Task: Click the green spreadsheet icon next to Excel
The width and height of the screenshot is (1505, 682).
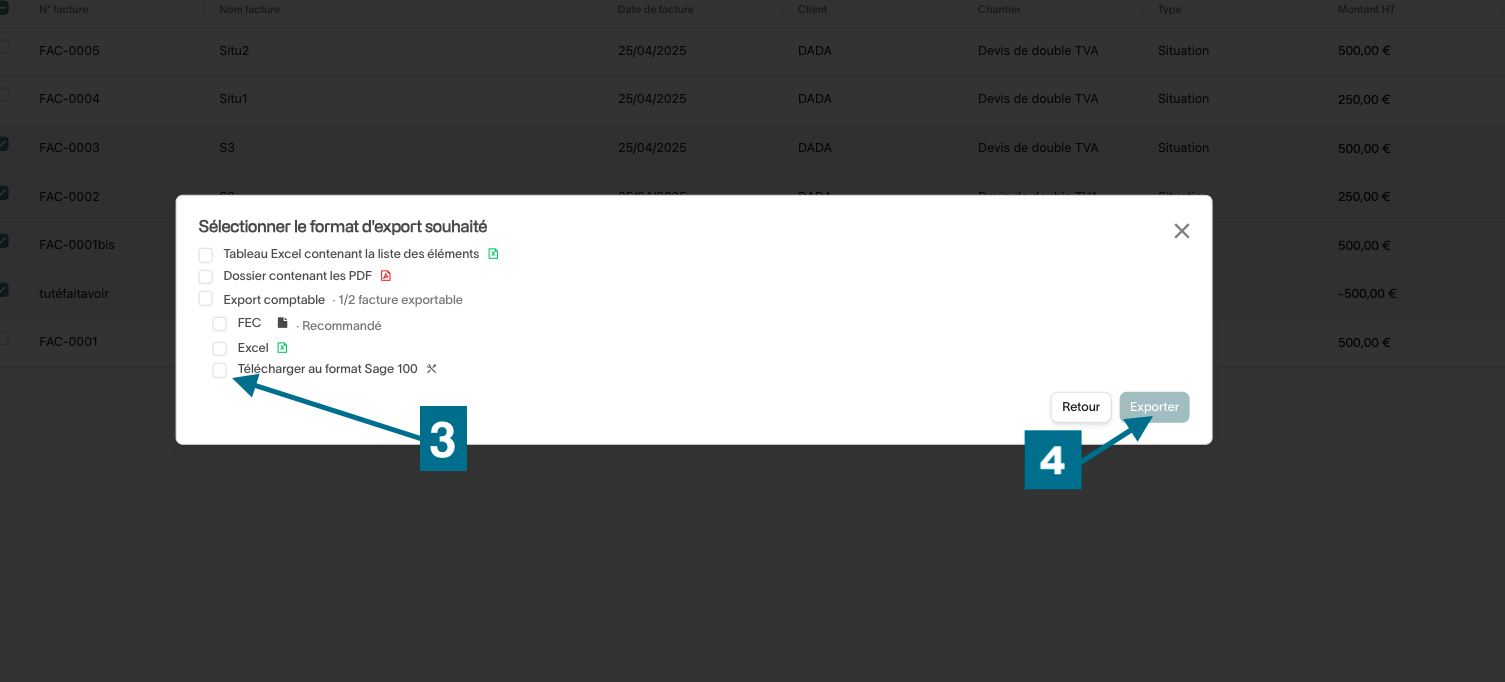Action: point(282,348)
